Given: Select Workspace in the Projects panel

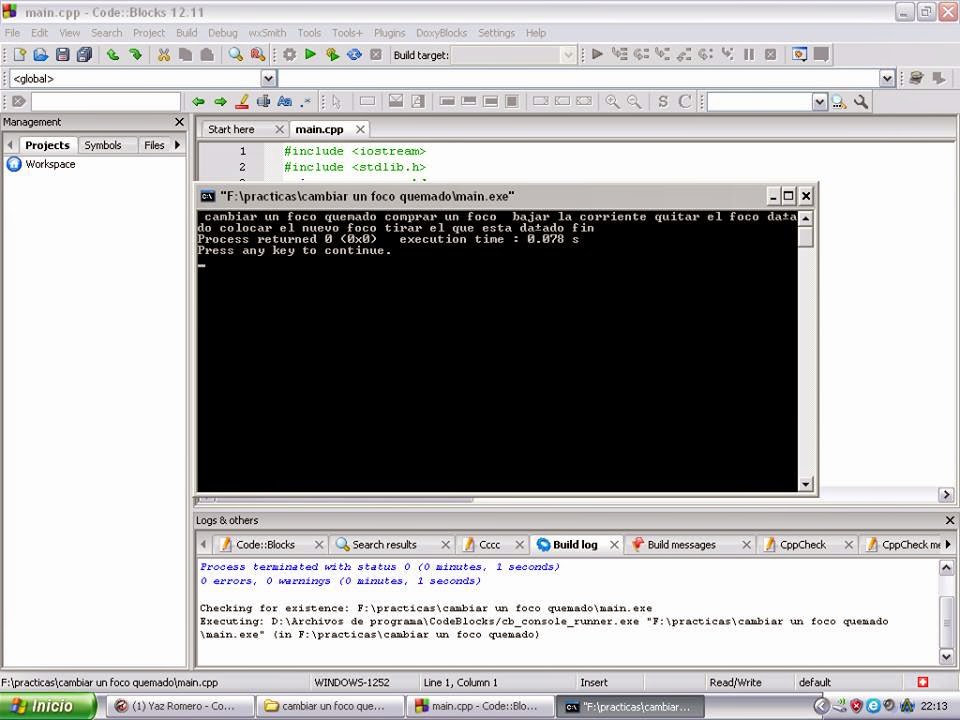Looking at the screenshot, I should click(47, 164).
